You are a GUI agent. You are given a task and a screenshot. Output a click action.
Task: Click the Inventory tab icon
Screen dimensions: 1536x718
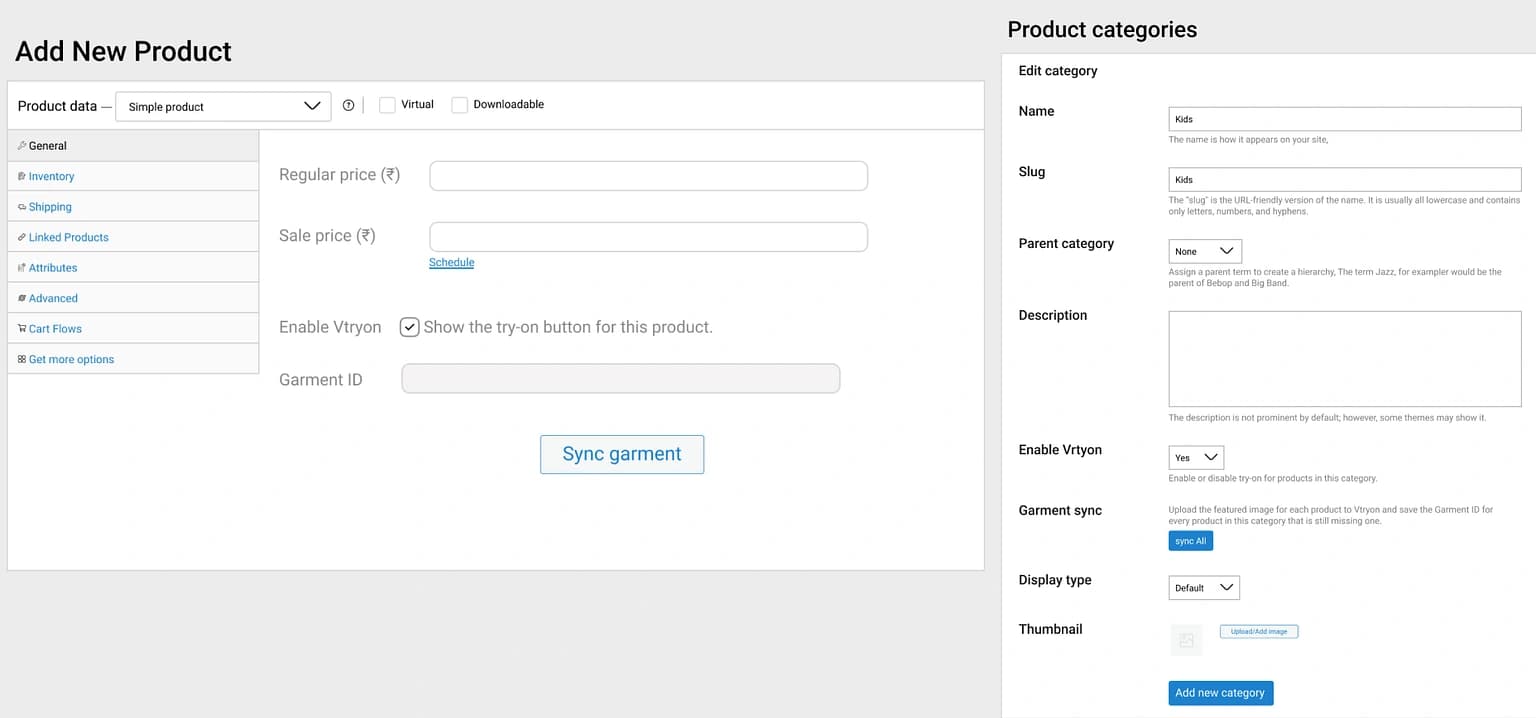click(22, 176)
